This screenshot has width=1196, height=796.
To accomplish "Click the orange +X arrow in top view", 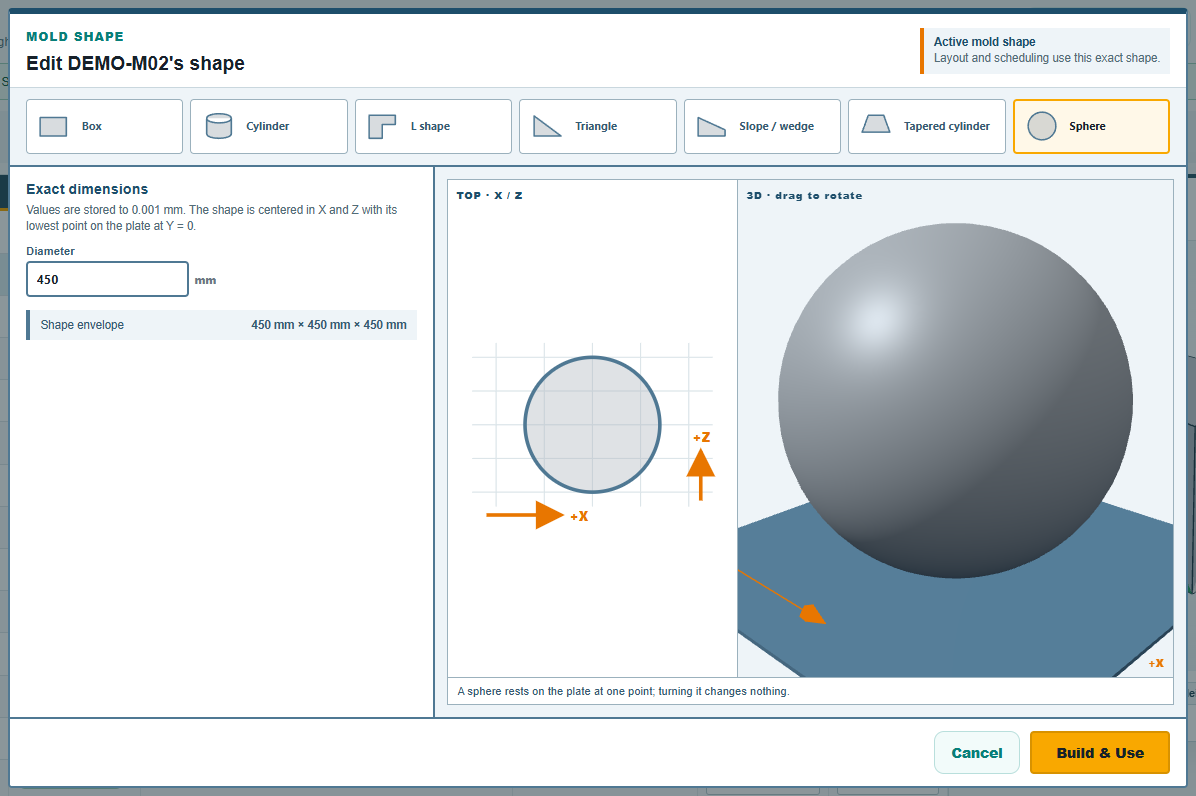I will (525, 515).
